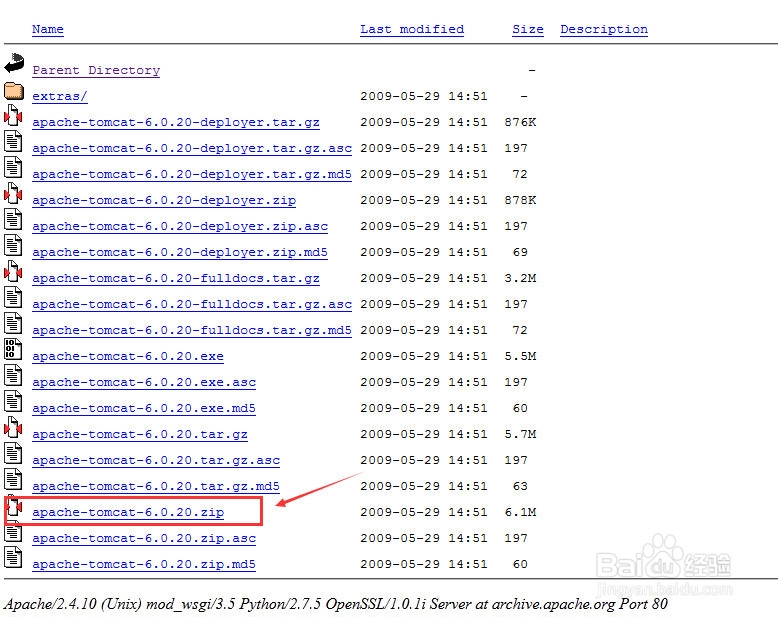The width and height of the screenshot is (778, 617).
Task: Click the text file icon beside 6.0.20.zip.md5
Action: point(13,557)
